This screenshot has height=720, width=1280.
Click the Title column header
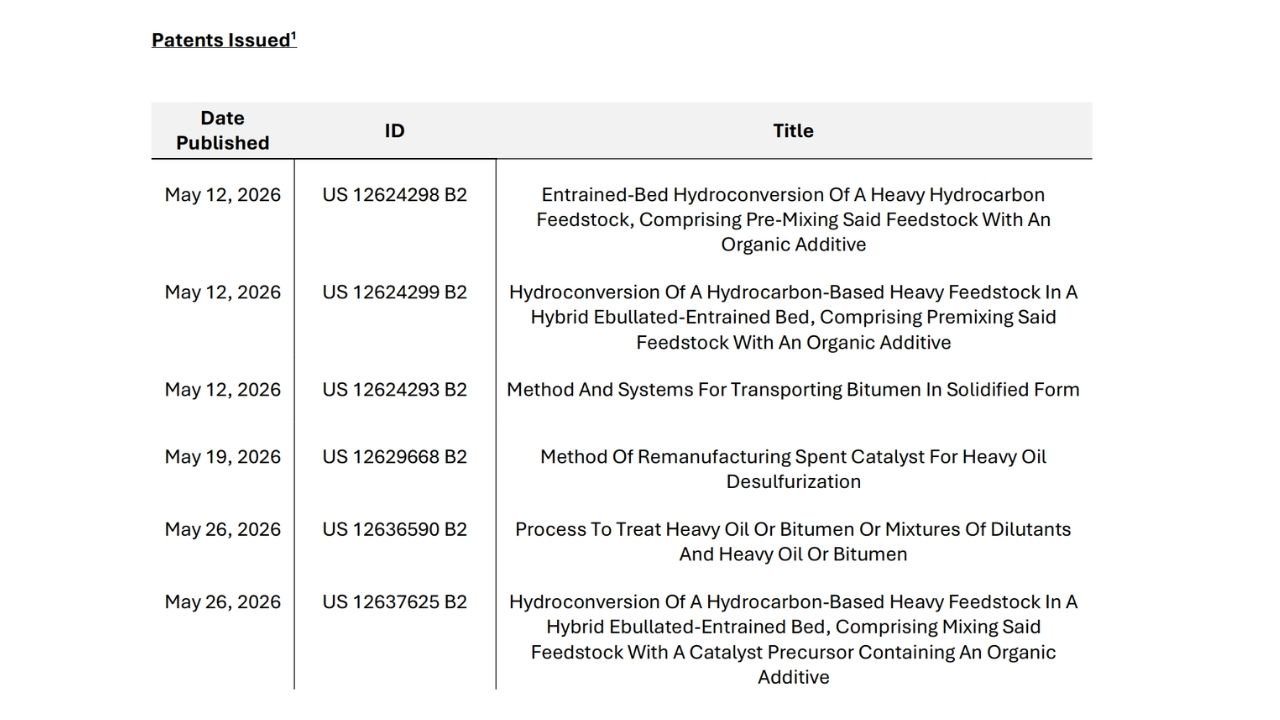[793, 131]
